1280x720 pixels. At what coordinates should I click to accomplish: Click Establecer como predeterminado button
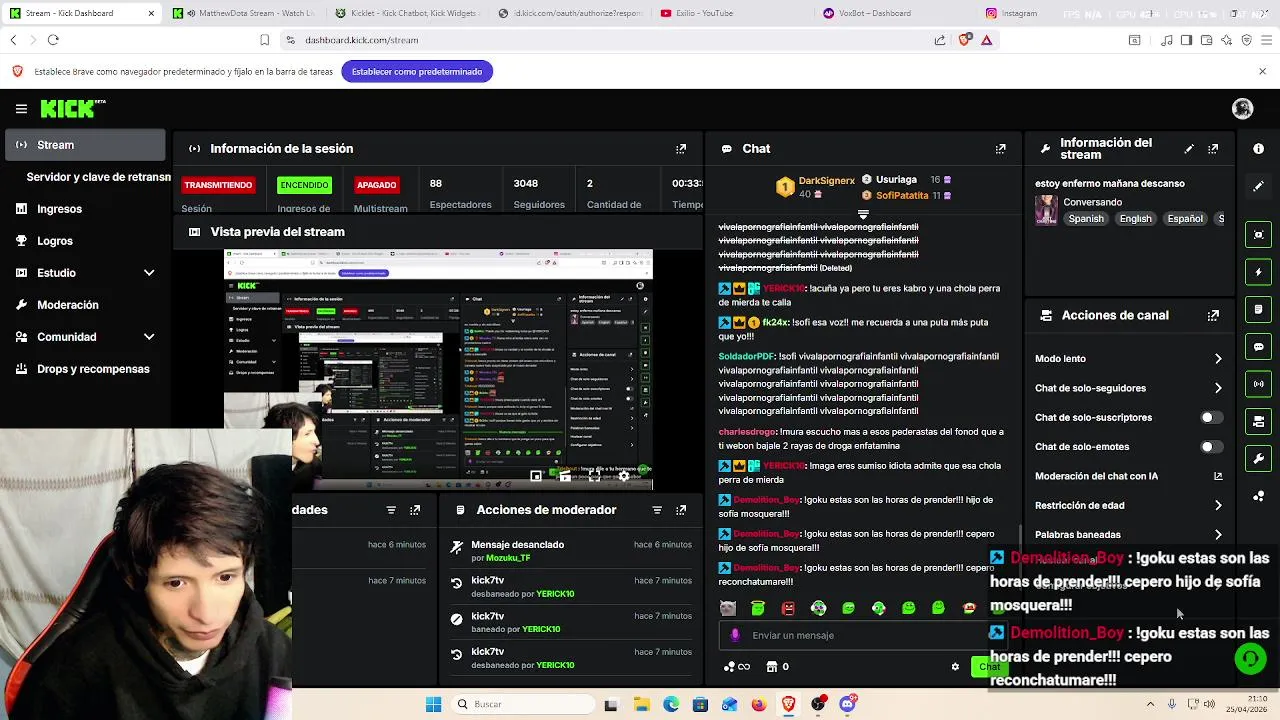(417, 72)
